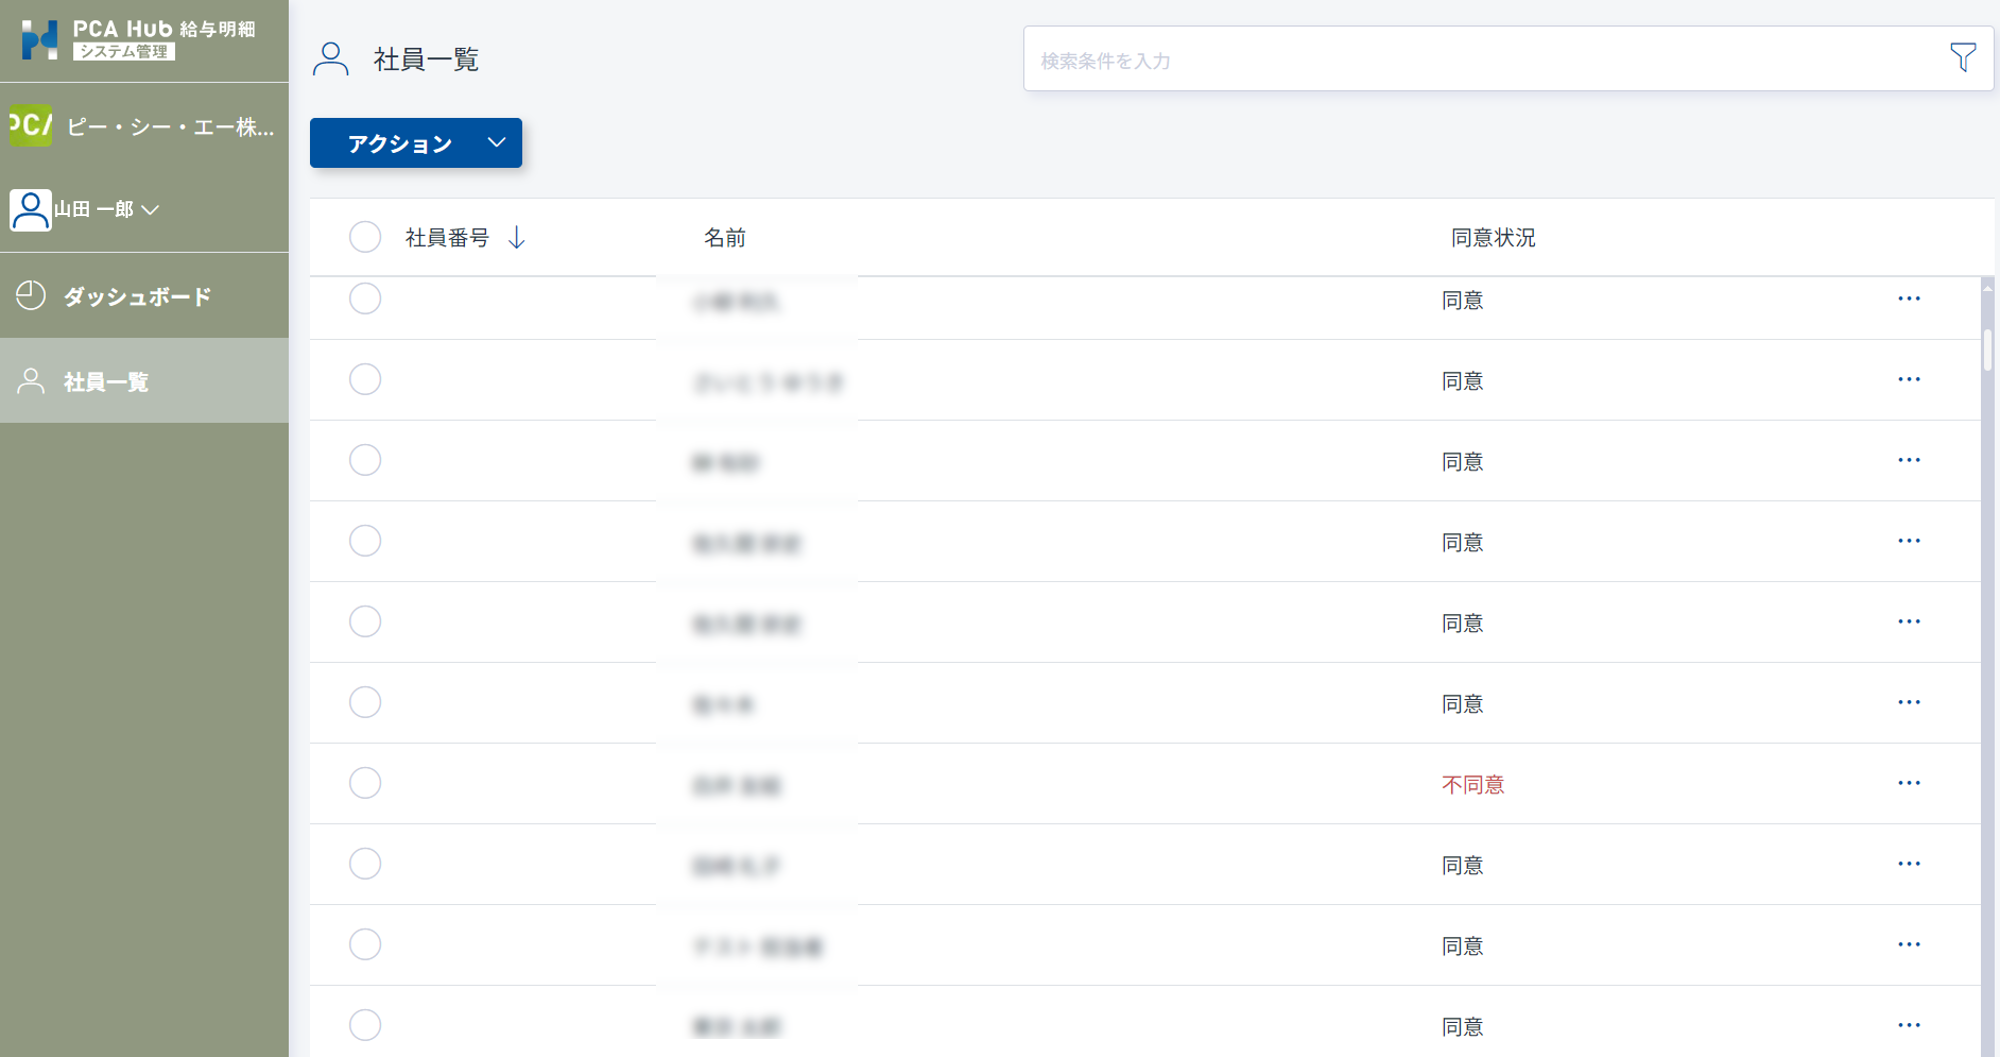Select the 社員一覧 sidebar menu item
Viewport: 2000px width, 1057px height.
point(144,381)
